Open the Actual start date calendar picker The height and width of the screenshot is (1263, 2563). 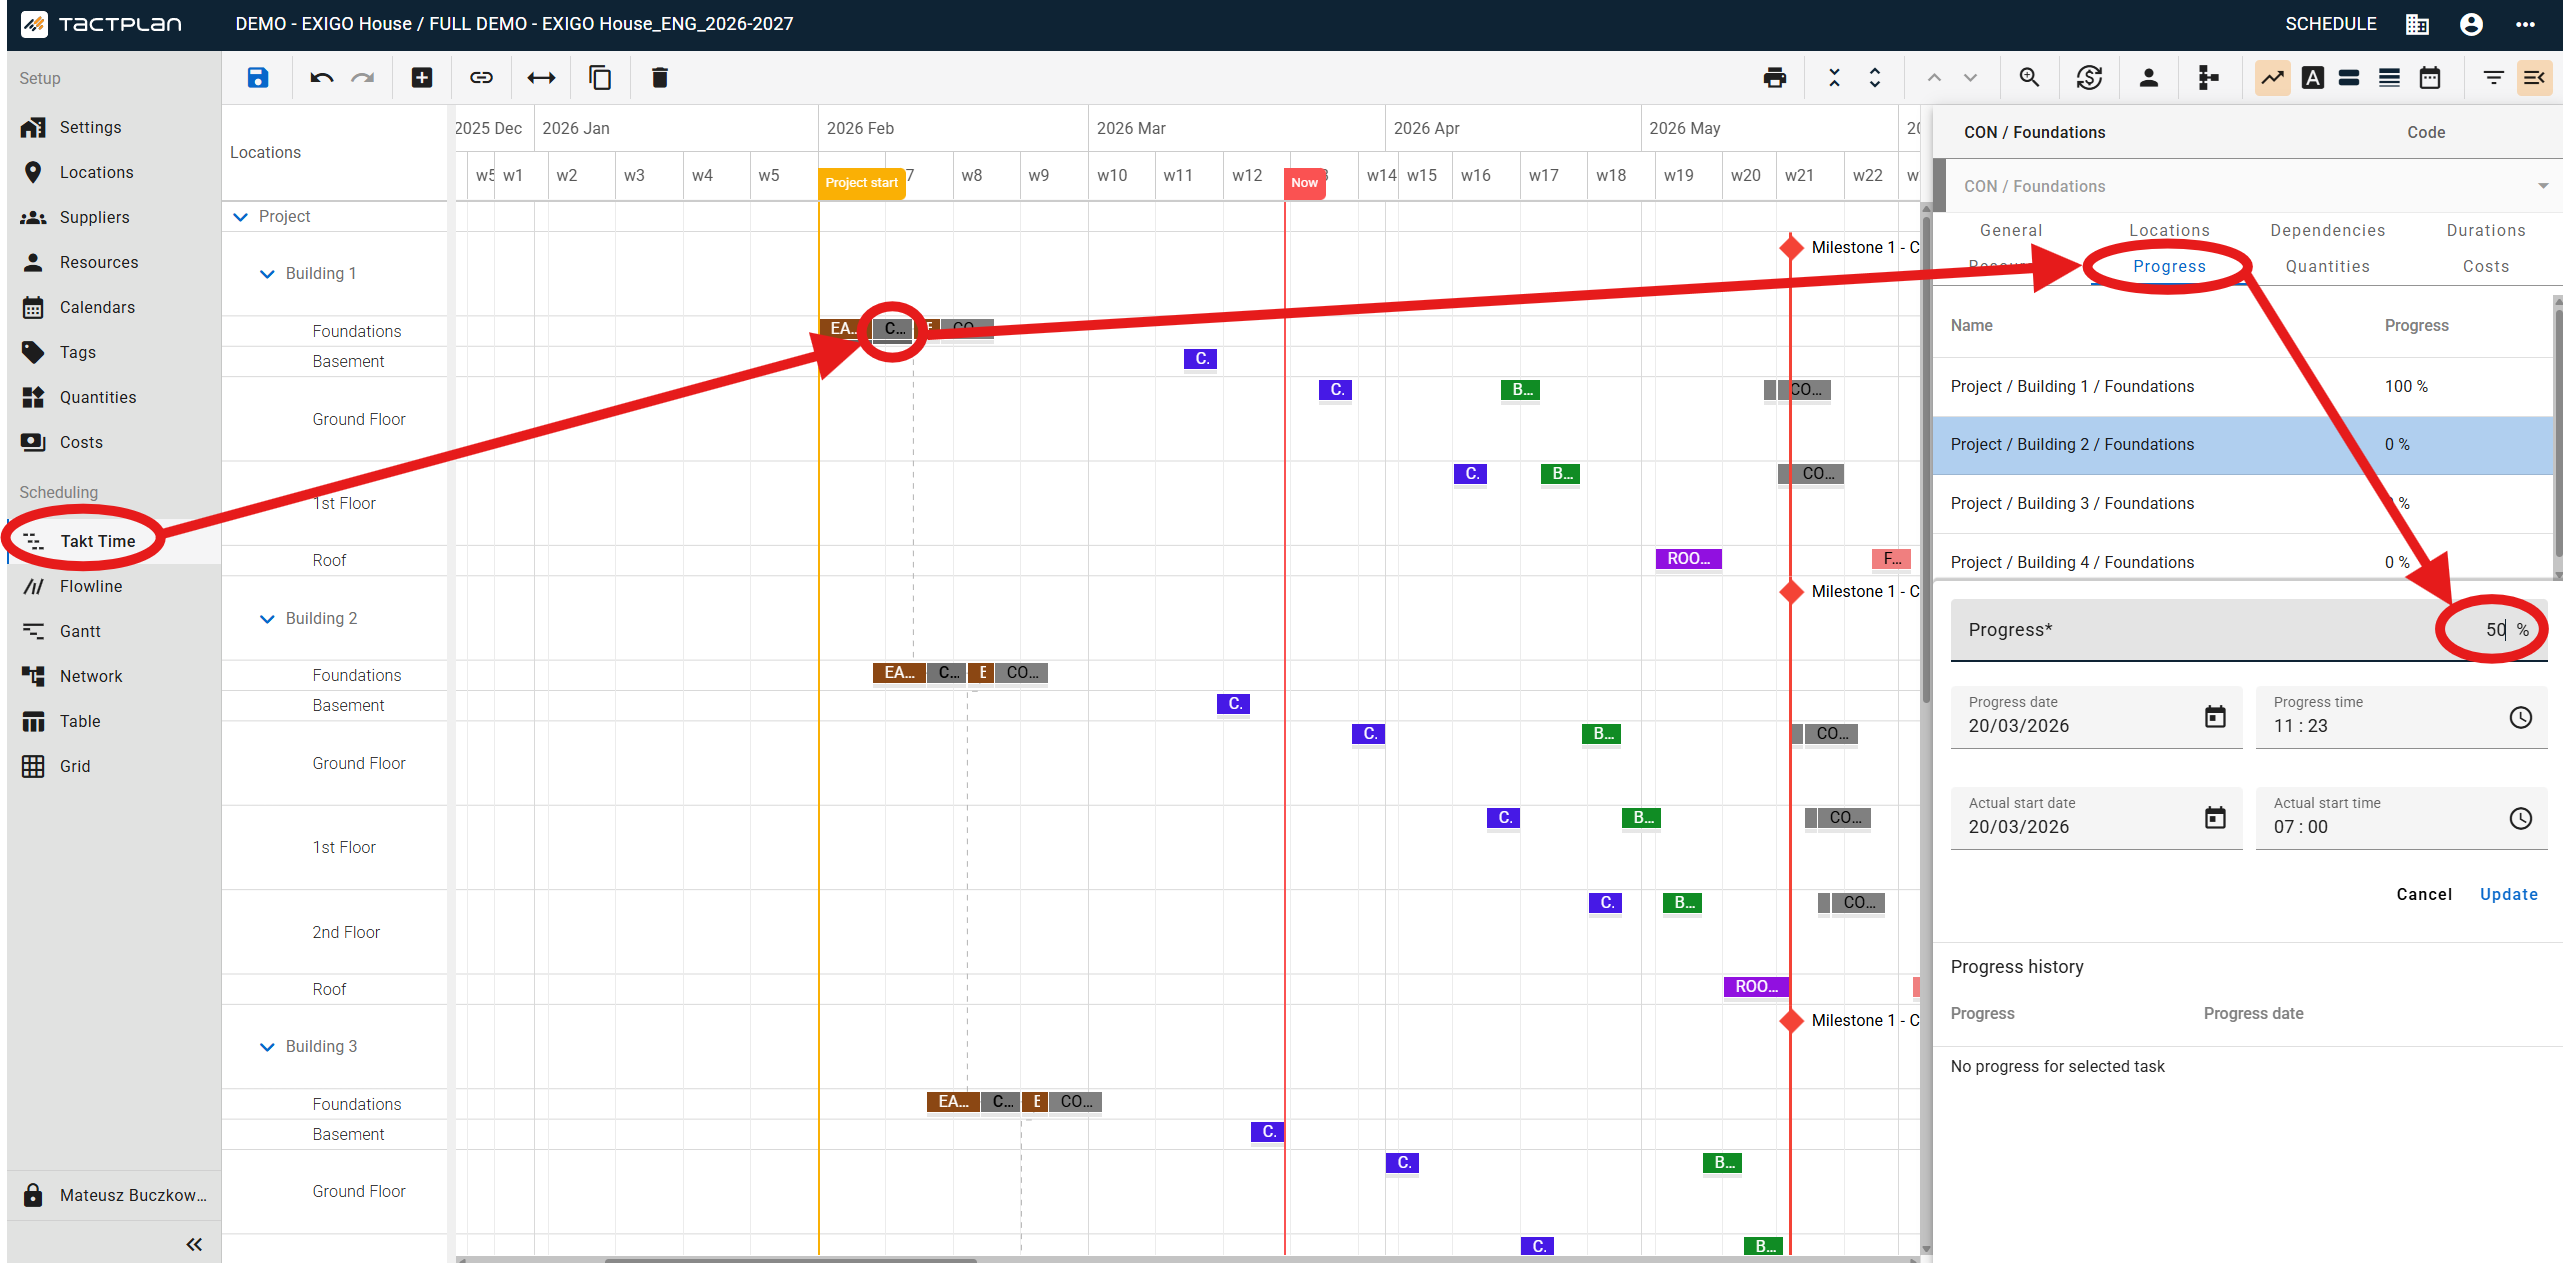2215,818
